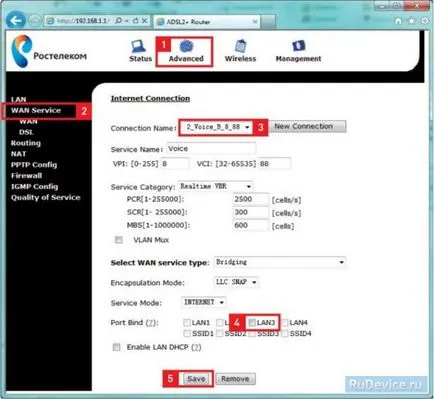Expand the Service Category dropdown
Image resolution: width=434 pixels, height=399 pixels.
(x=216, y=186)
